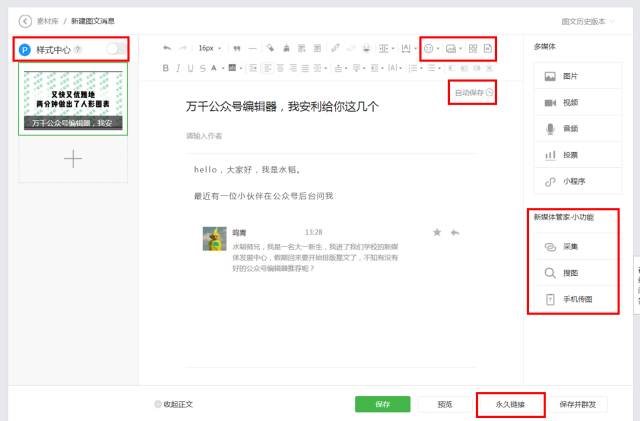Click the 永久链接 button
The width and height of the screenshot is (640, 421).
510,405
